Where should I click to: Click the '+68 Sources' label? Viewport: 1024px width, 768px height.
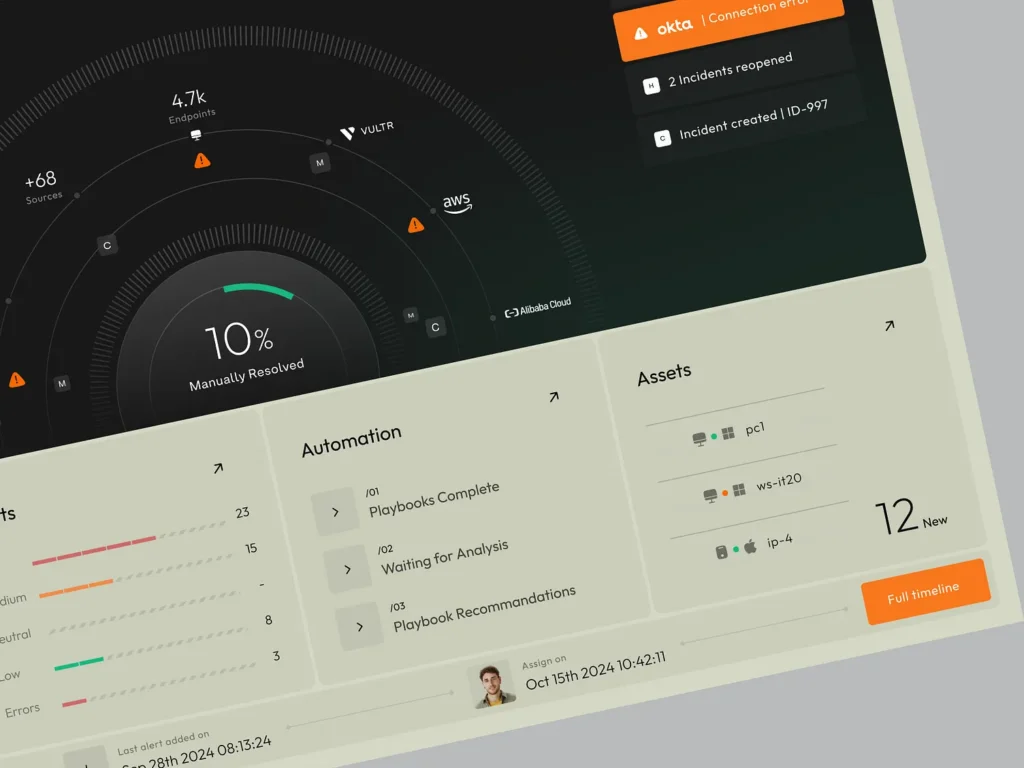point(42,187)
